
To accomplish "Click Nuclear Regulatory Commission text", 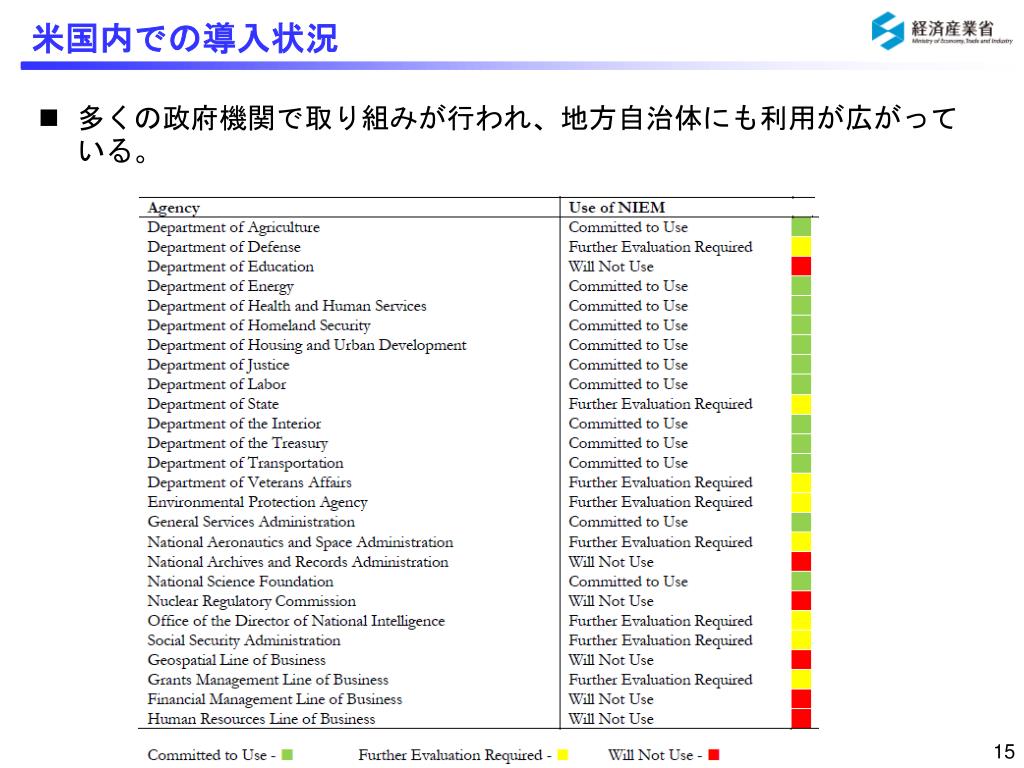I will [251, 601].
